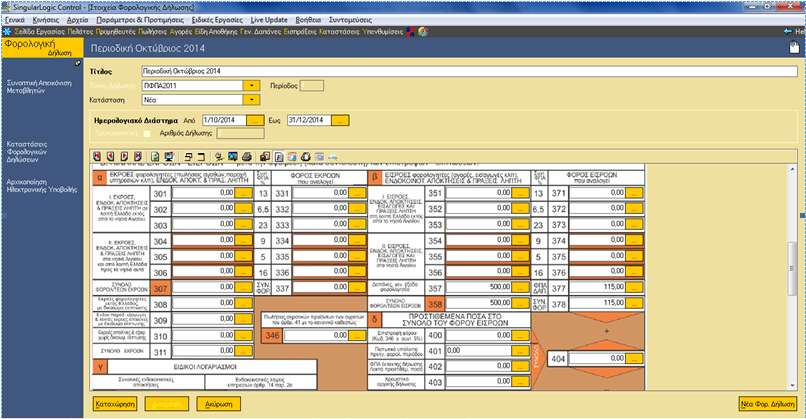Screen dimensions: 806x419
Task: Open date picker for Έως 31/12/2014
Action: pos(340,120)
